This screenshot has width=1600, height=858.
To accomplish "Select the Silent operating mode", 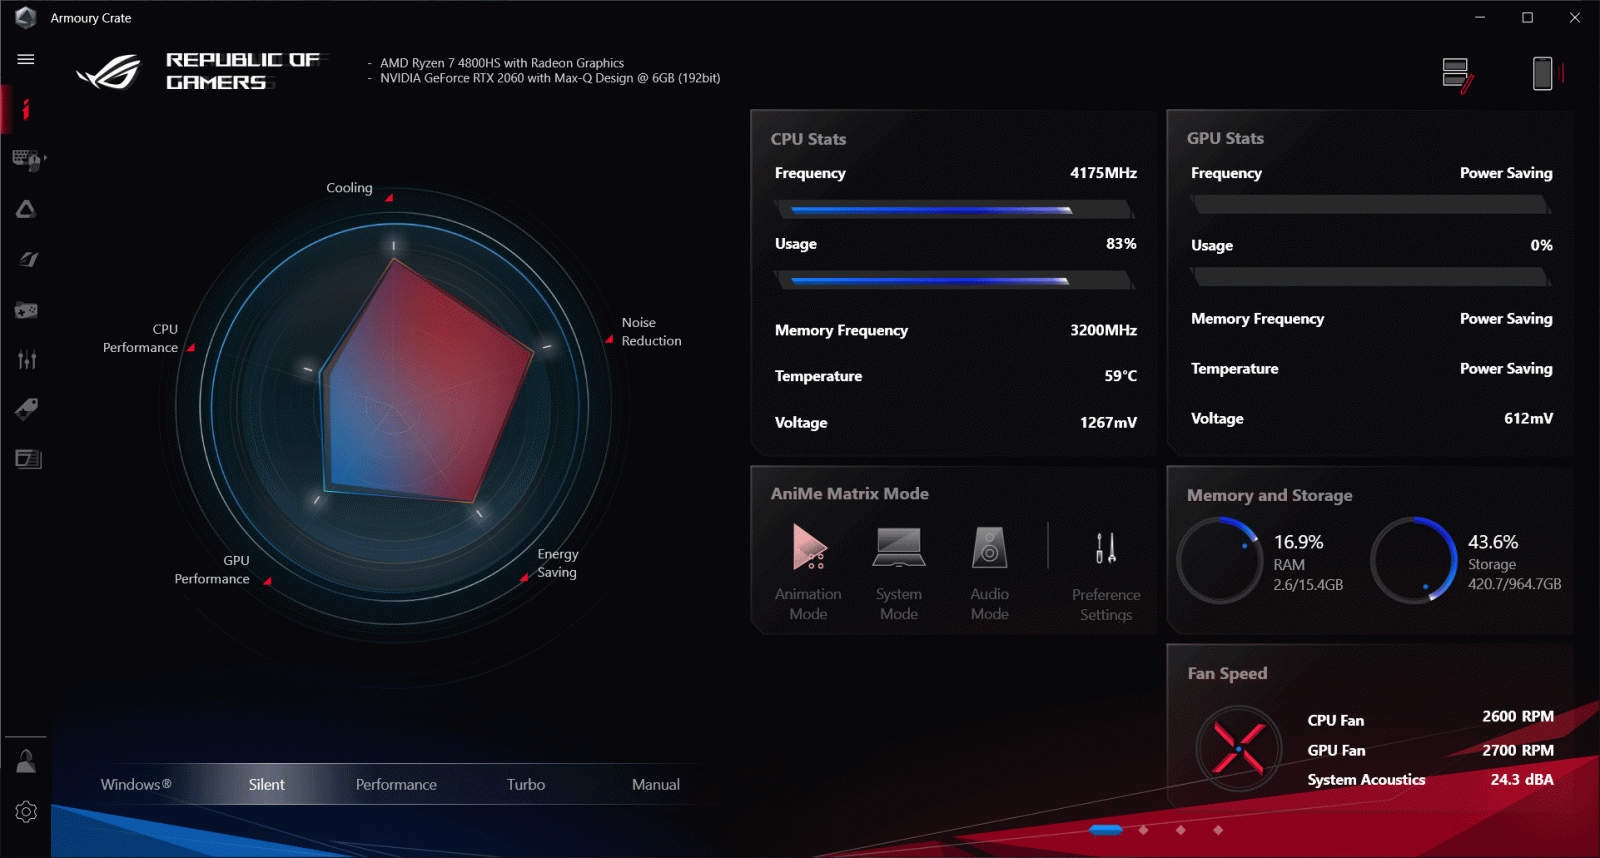I will tap(267, 785).
